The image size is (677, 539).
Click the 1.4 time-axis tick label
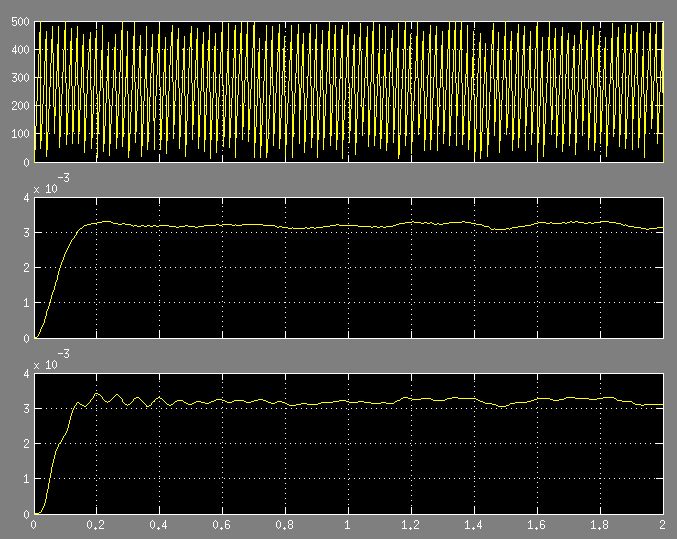point(474,525)
